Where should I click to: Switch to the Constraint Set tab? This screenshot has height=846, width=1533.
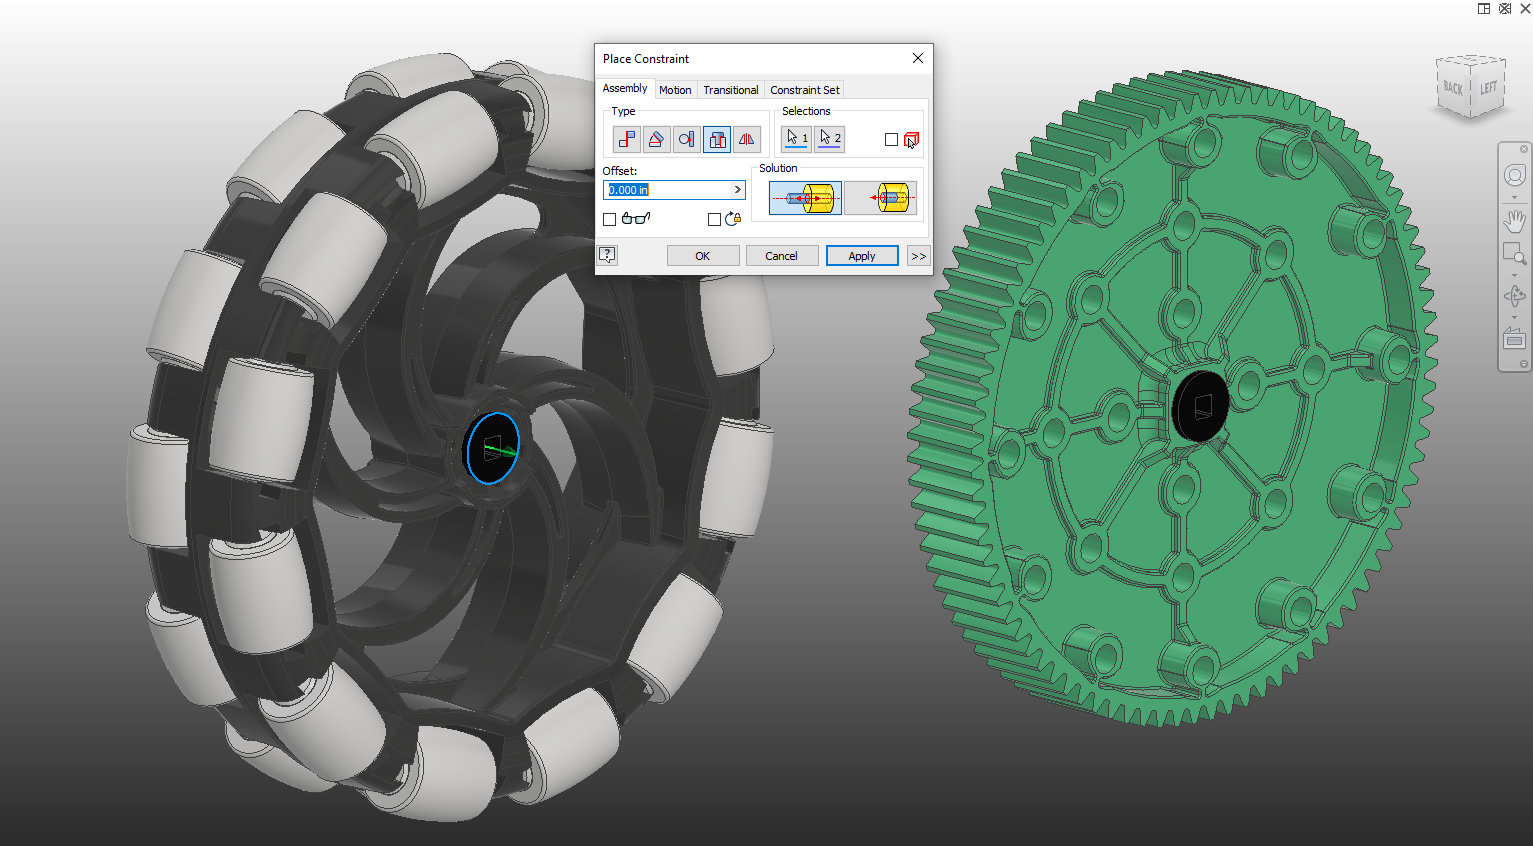point(805,90)
